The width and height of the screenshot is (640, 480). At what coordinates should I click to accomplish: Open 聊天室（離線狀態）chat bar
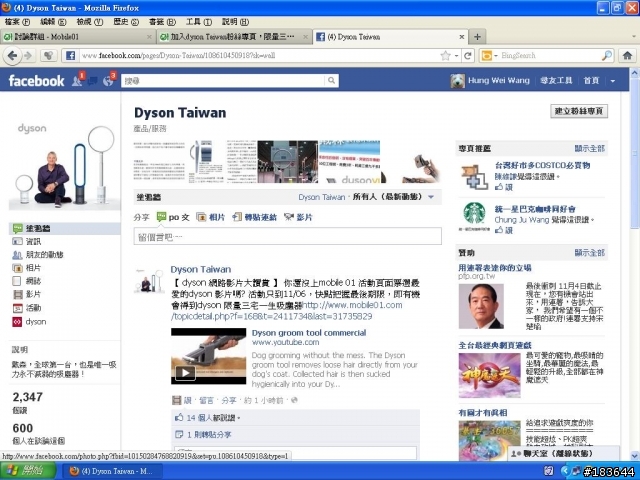[x=563, y=453]
